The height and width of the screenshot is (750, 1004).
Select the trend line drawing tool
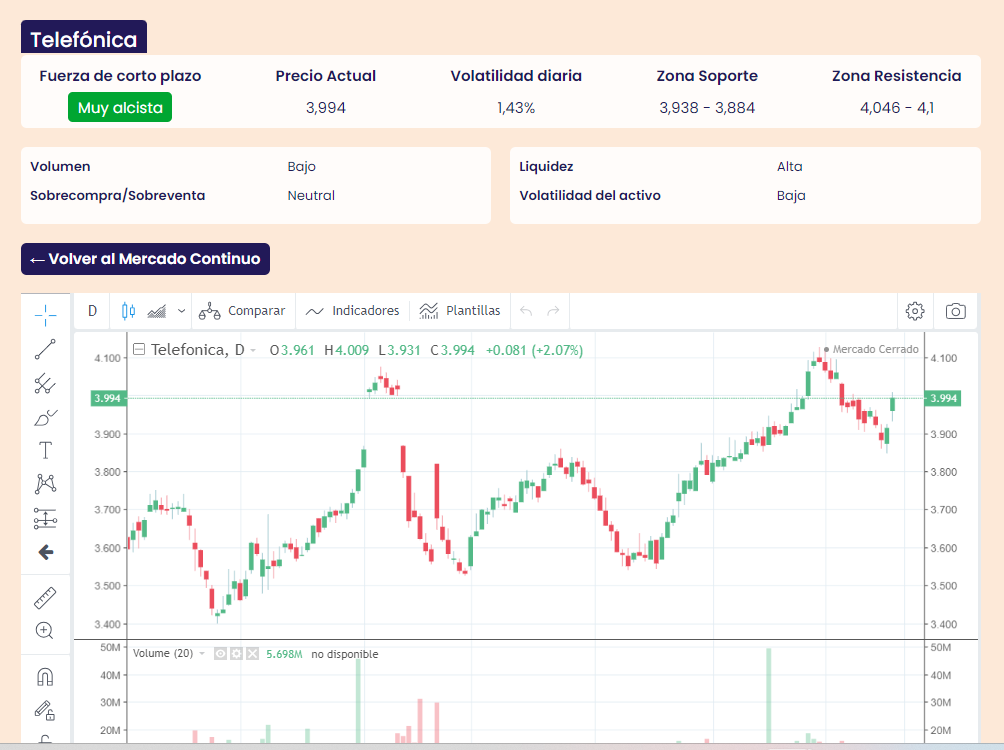coord(45,349)
